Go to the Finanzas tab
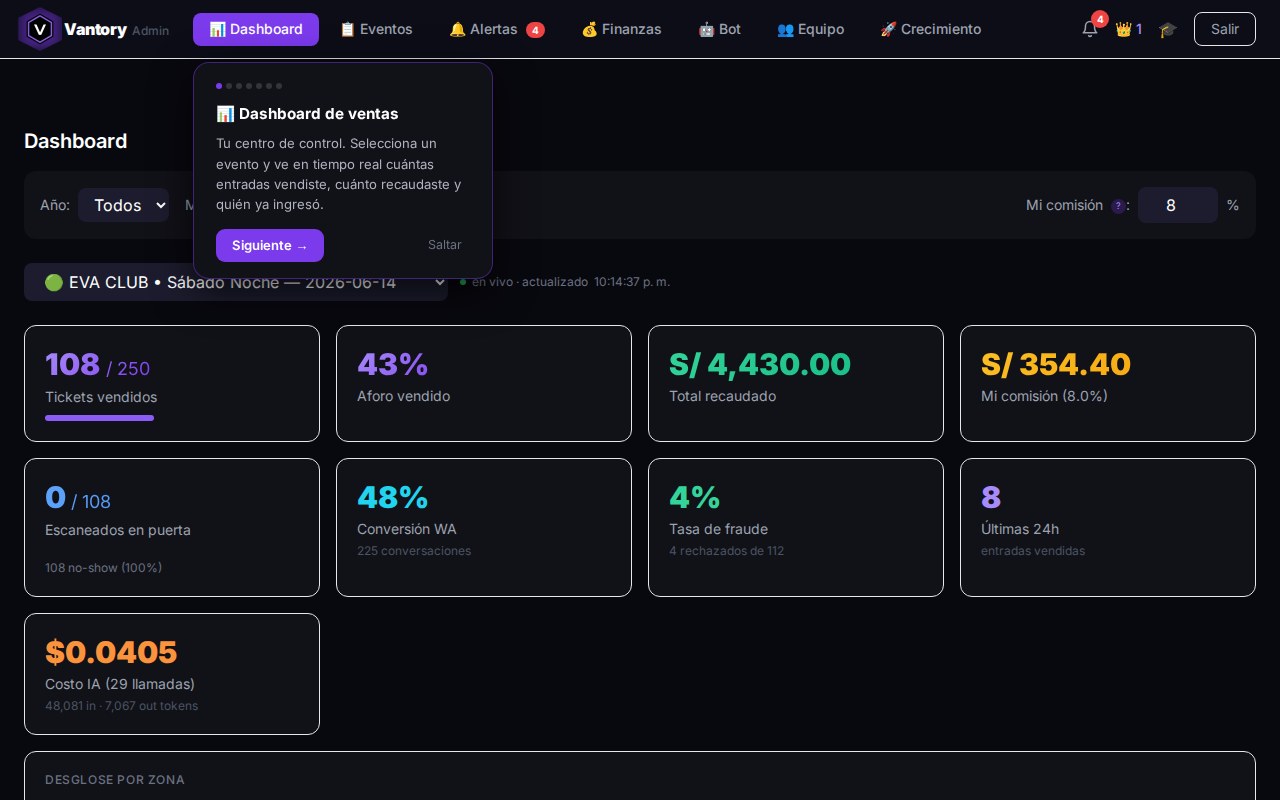Image resolution: width=1280 pixels, height=800 pixels. point(621,29)
